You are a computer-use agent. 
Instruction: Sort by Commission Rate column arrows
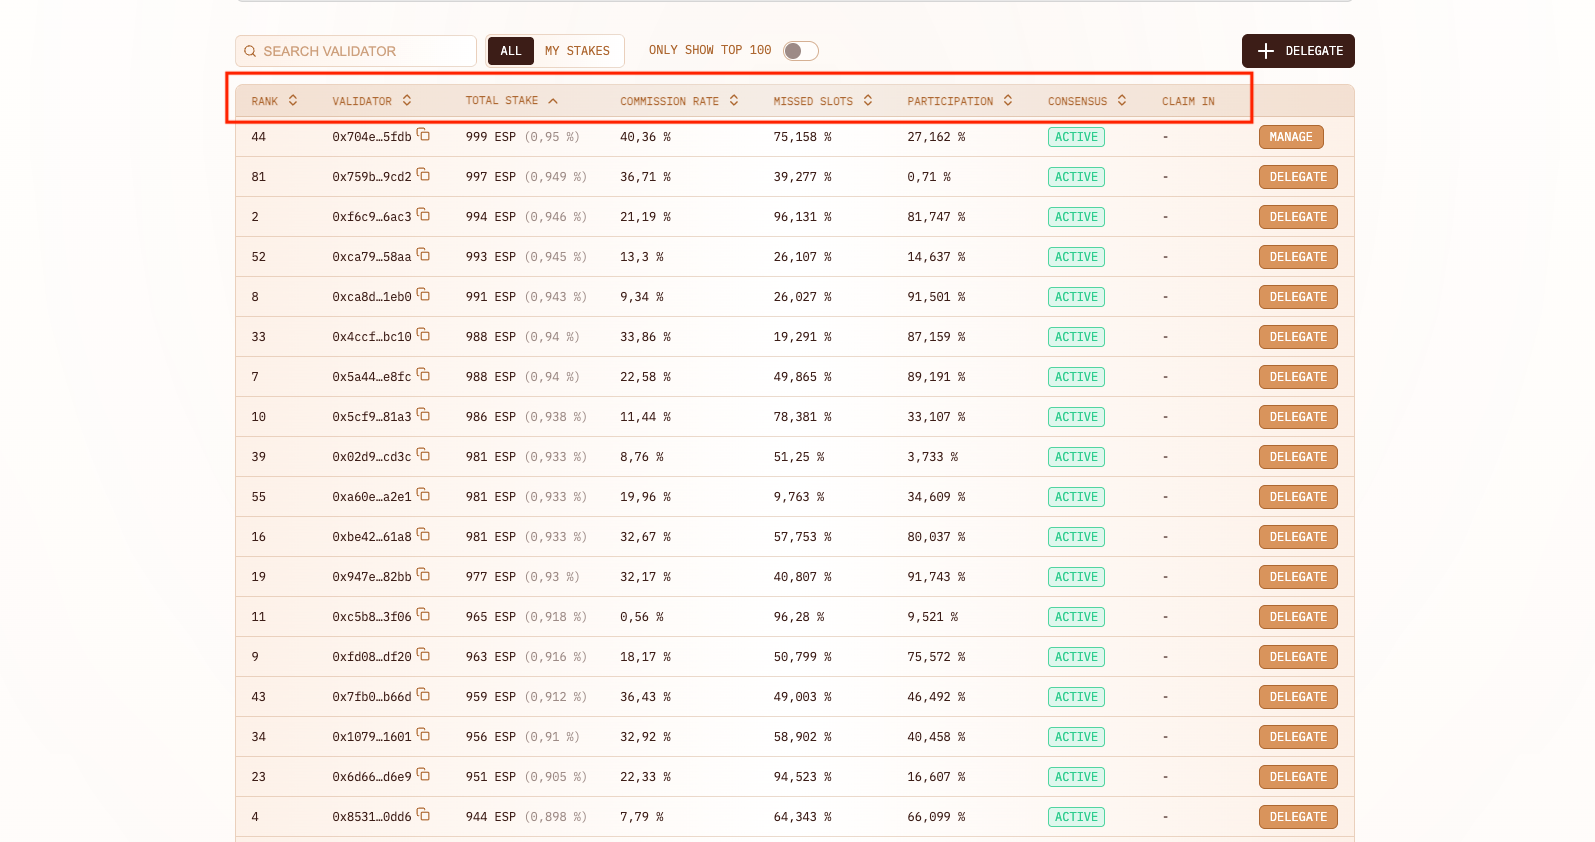coord(734,101)
